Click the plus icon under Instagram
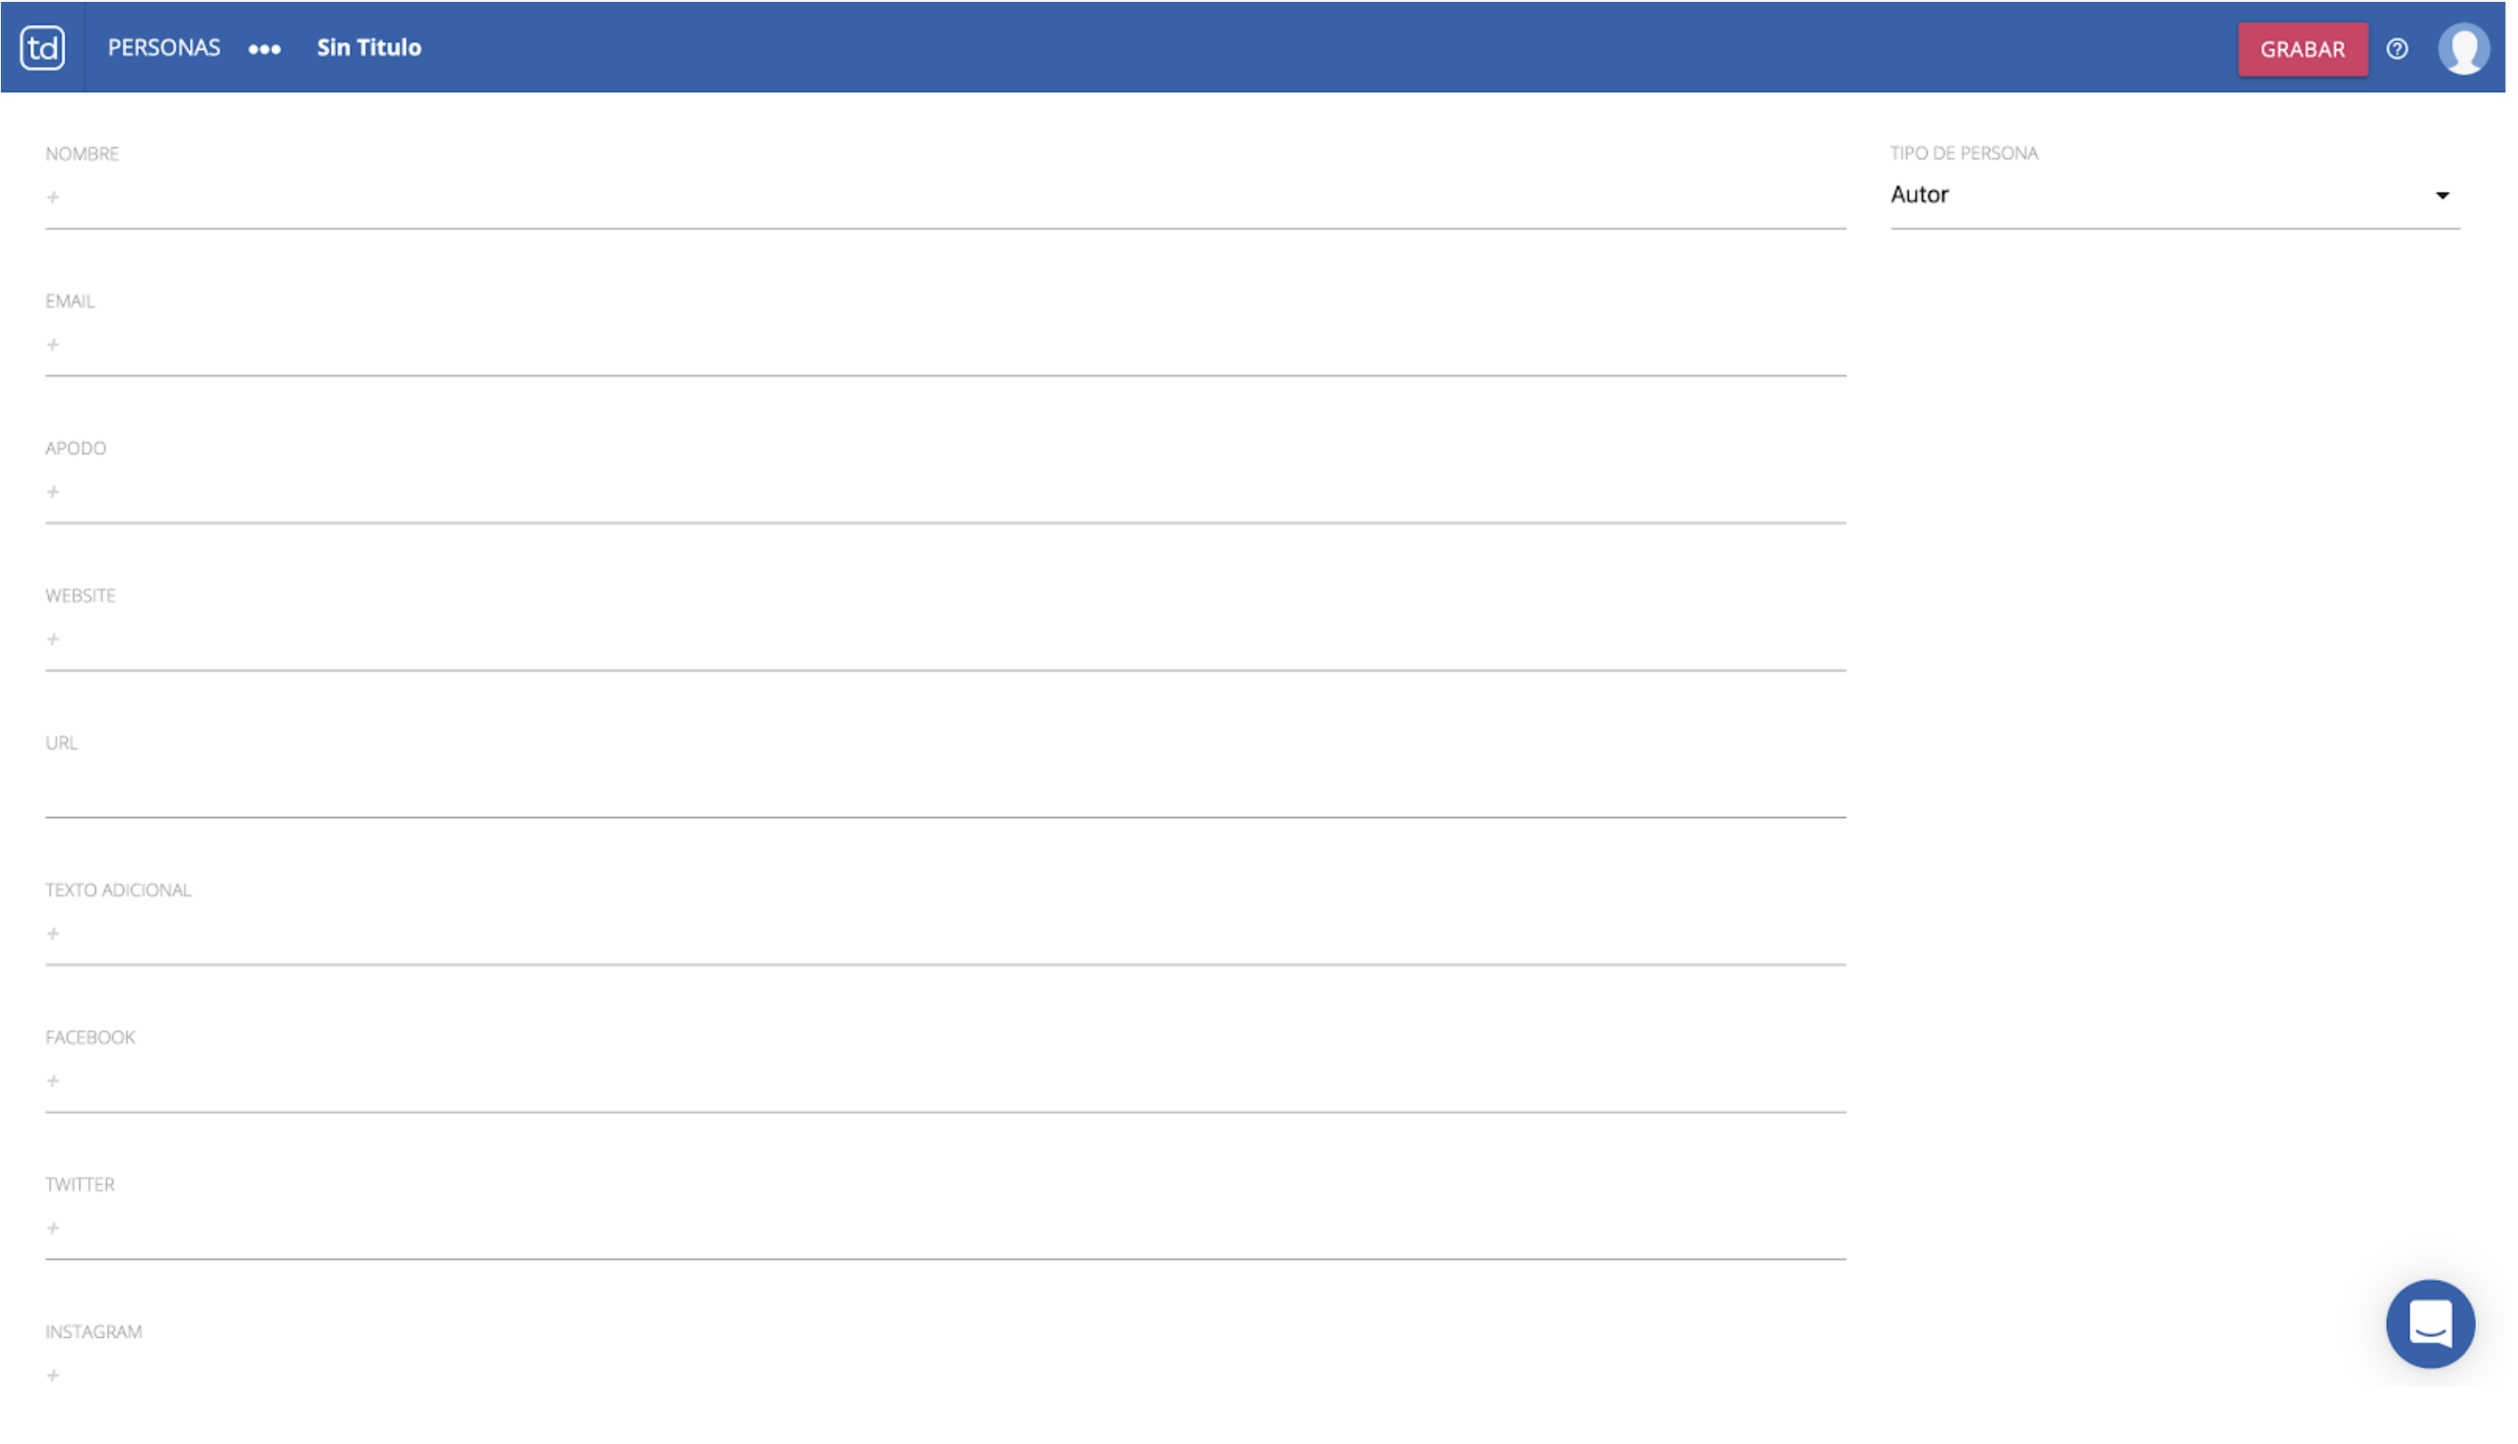Viewport: 2518px width, 1444px height. pos(53,1375)
